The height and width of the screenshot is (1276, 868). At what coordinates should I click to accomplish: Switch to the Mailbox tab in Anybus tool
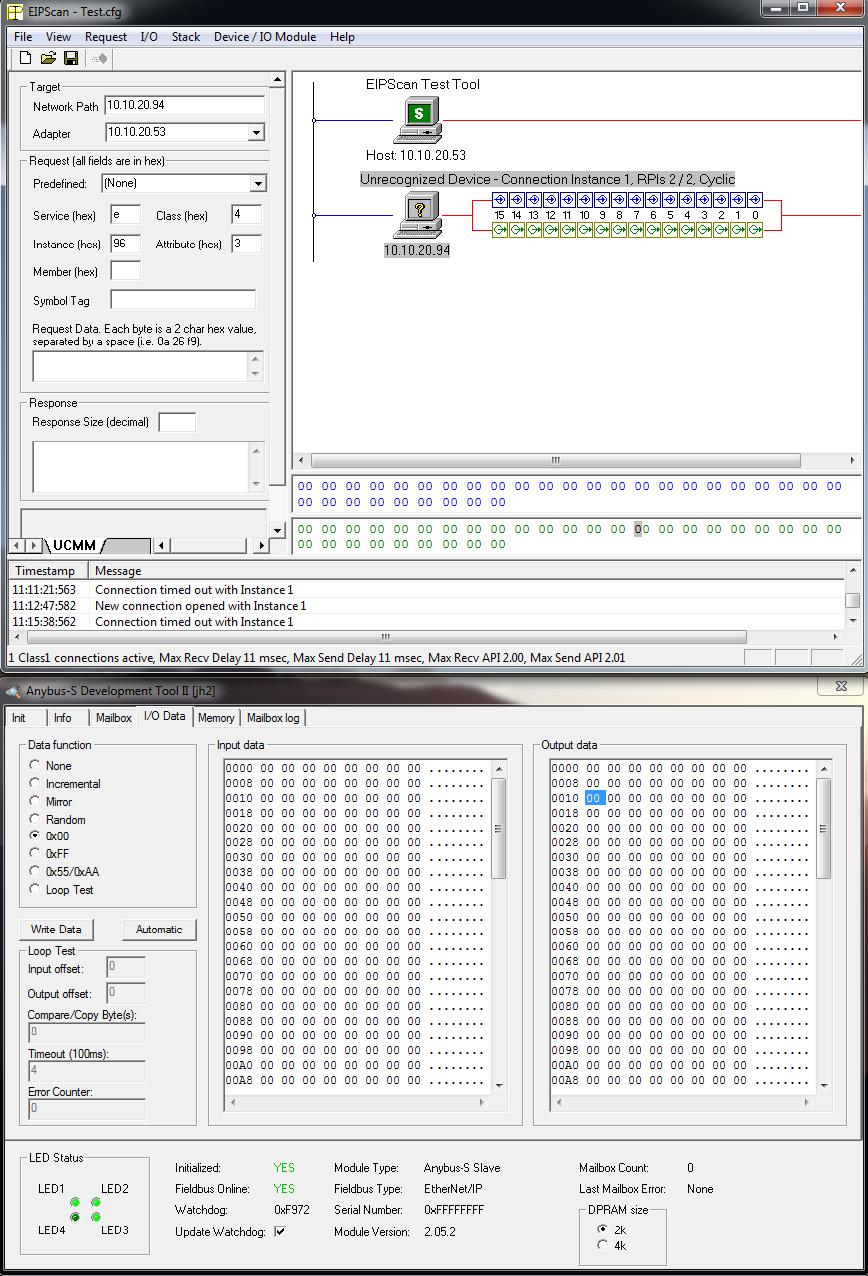click(113, 718)
